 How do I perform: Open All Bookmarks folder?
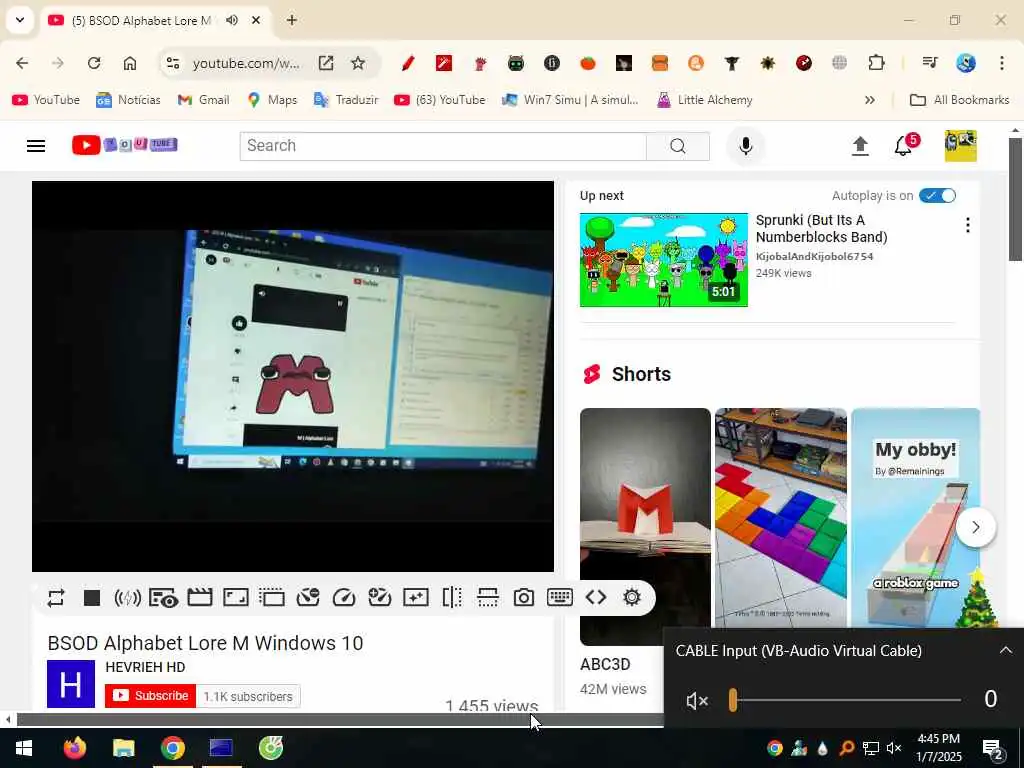pyautogui.click(x=959, y=100)
